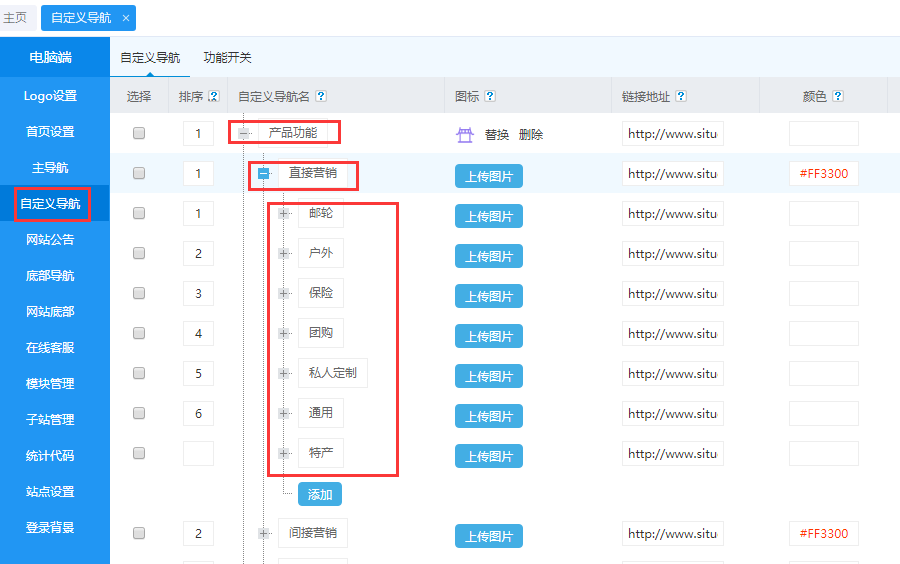This screenshot has width=900, height=564.
Task: Click the help icon beside 排序 header
Action: point(214,97)
